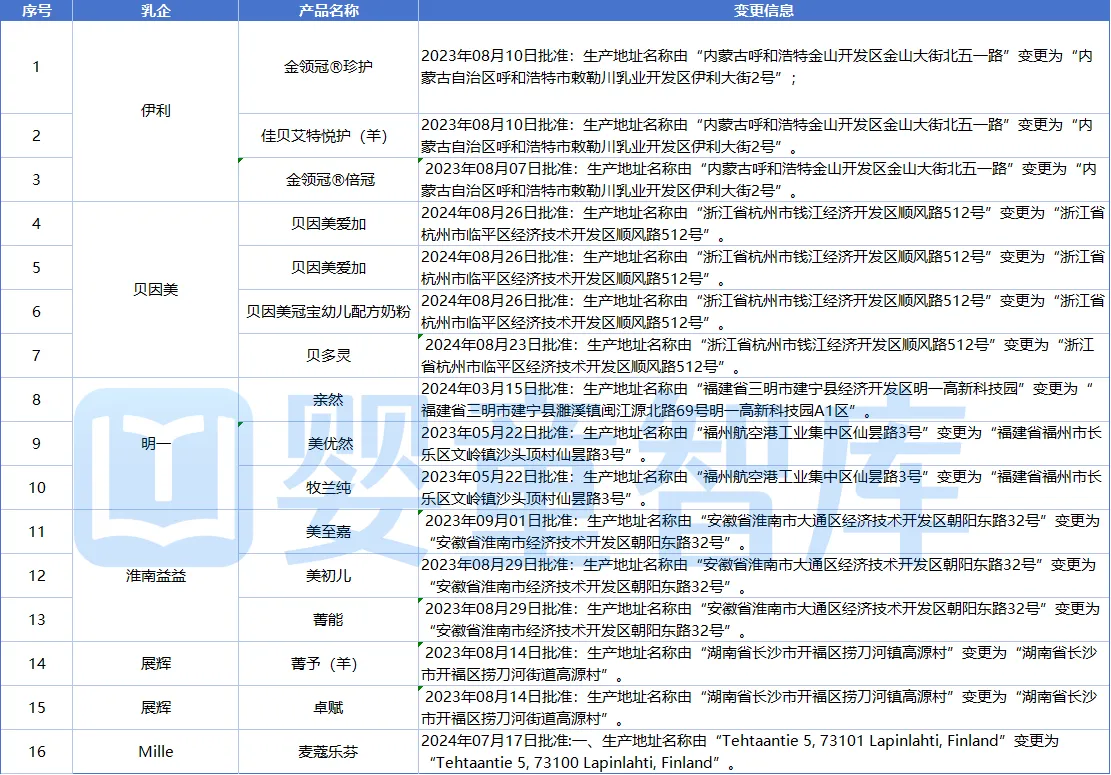Click 序号 cell number 3
Image resolution: width=1111 pixels, height=775 pixels.
click(36, 180)
